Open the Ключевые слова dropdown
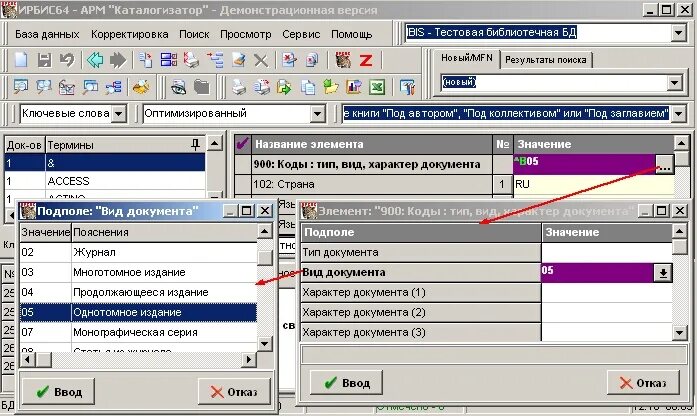697x416 pixels. pos(119,114)
